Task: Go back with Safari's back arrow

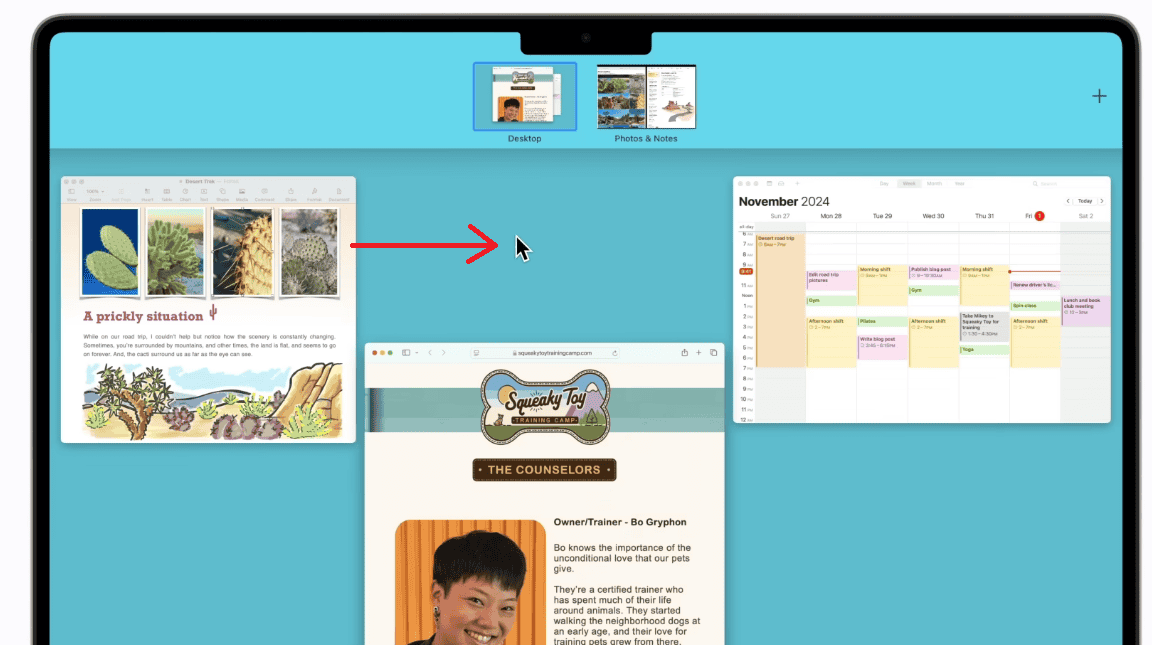Action: coord(431,353)
